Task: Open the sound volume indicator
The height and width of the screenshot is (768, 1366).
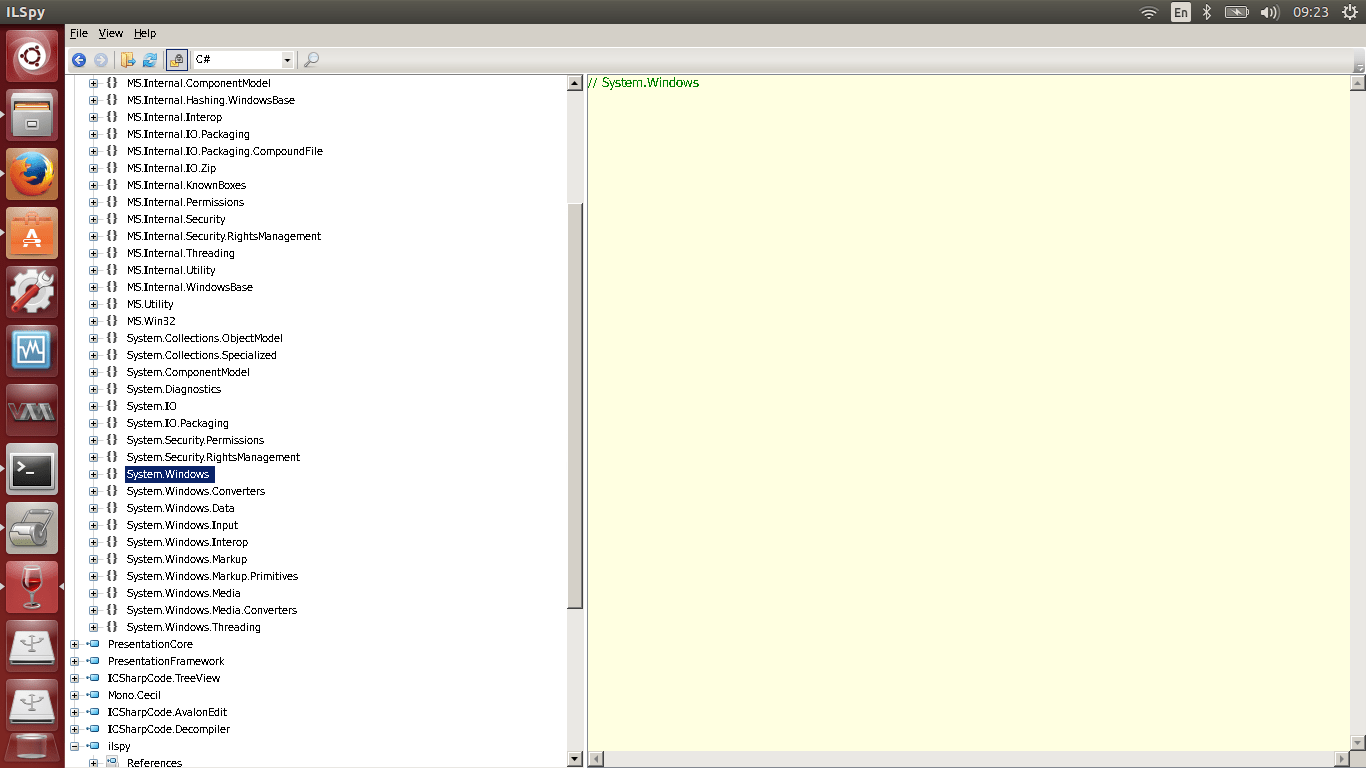Action: [x=1270, y=12]
